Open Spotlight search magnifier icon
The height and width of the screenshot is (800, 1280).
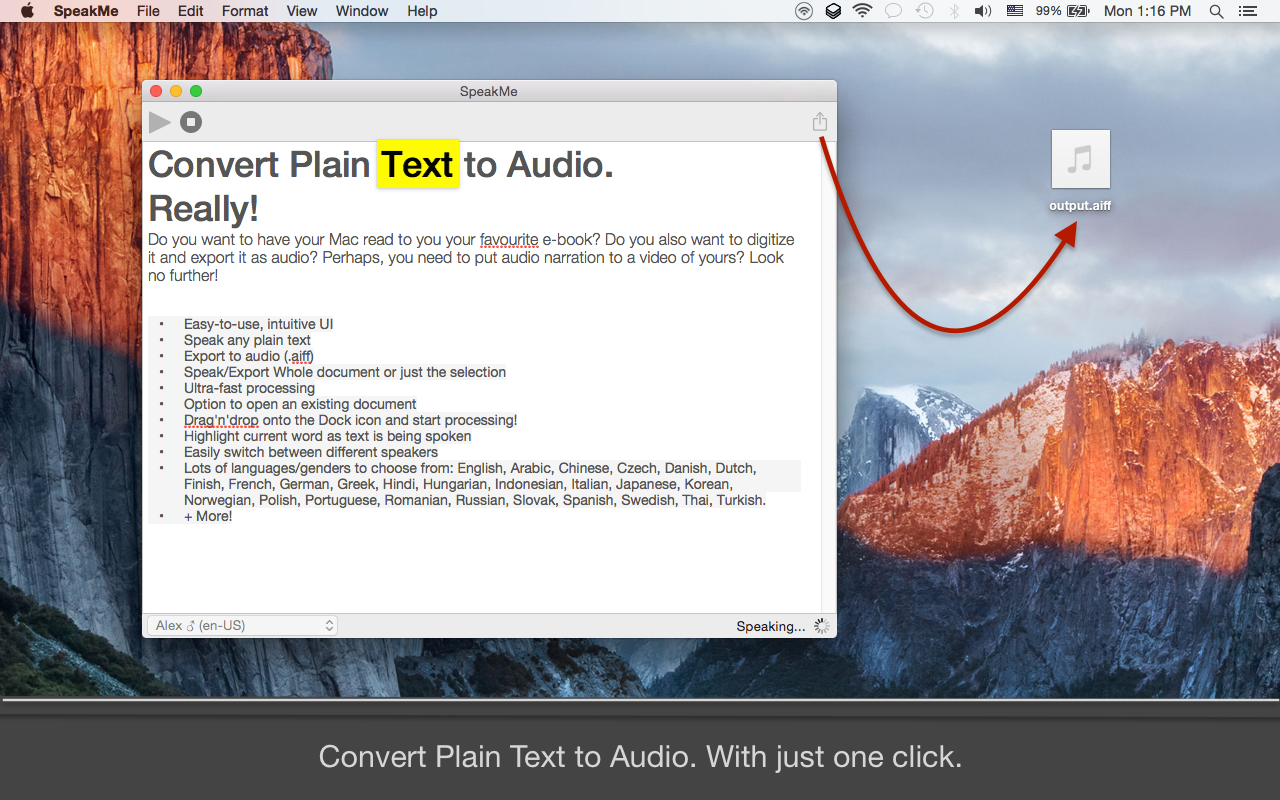click(x=1216, y=11)
